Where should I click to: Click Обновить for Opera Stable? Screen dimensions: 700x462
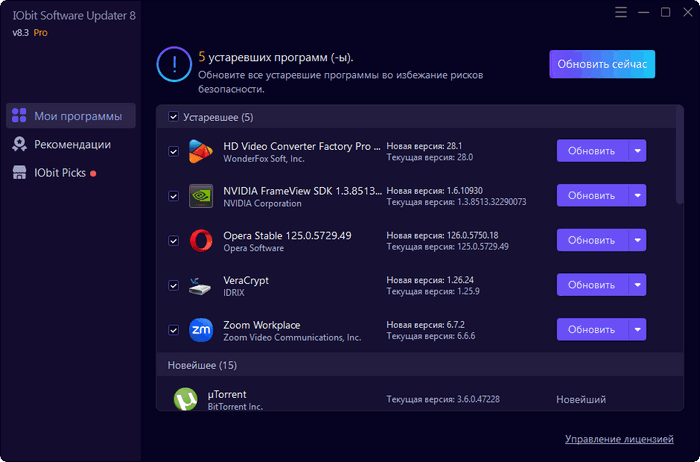592,240
